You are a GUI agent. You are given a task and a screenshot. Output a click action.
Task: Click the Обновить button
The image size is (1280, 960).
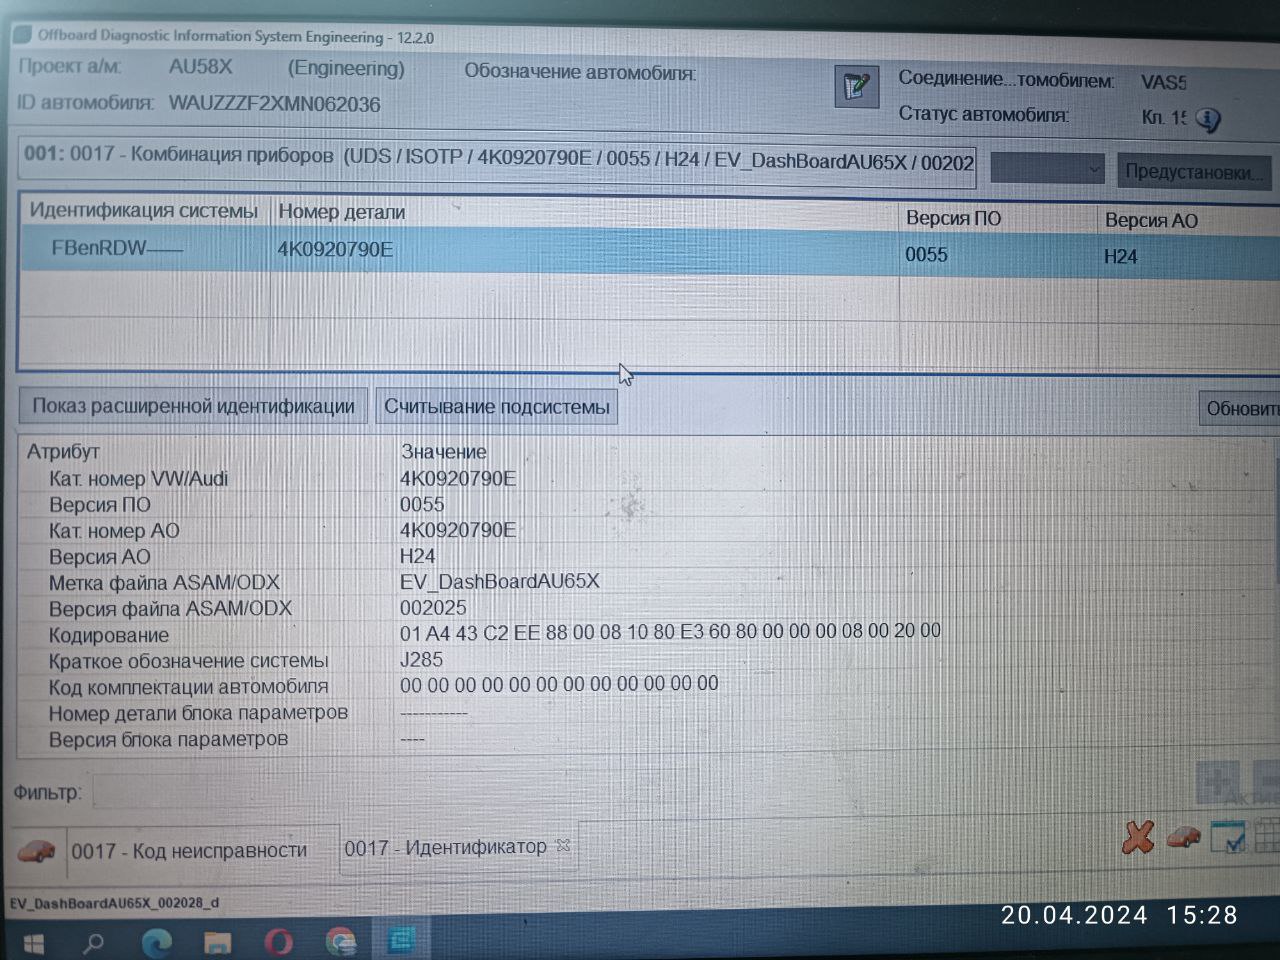[1240, 408]
